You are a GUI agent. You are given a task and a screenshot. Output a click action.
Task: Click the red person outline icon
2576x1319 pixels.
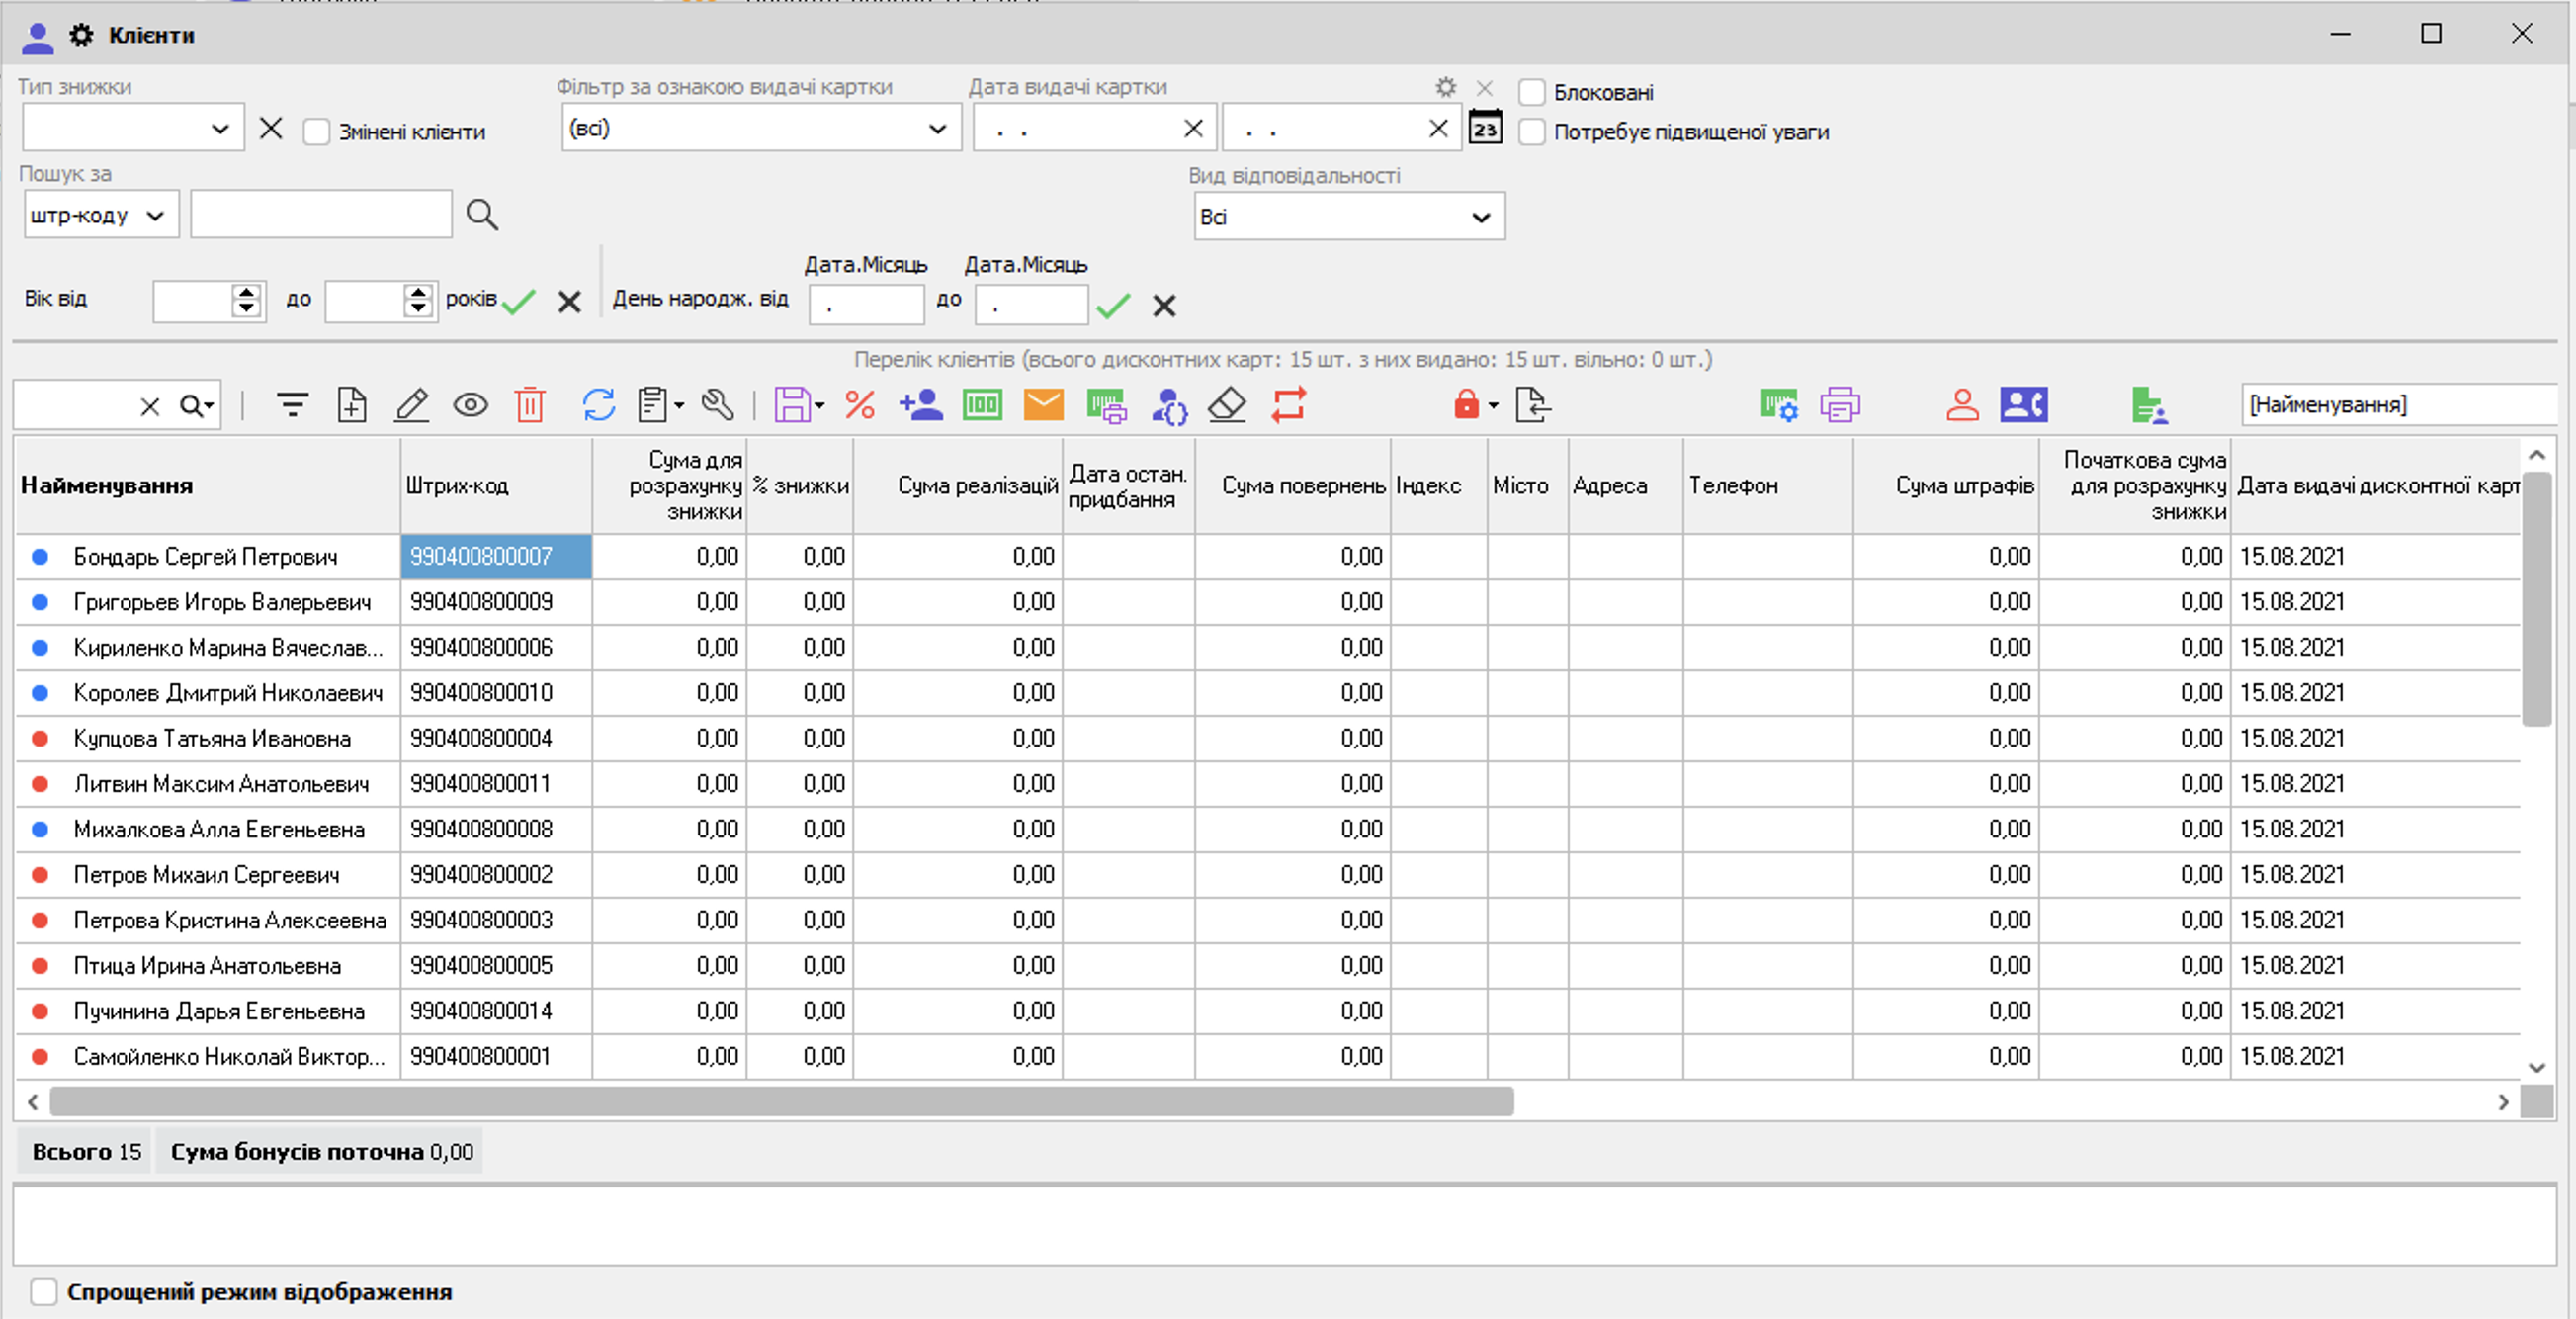pos(1962,405)
